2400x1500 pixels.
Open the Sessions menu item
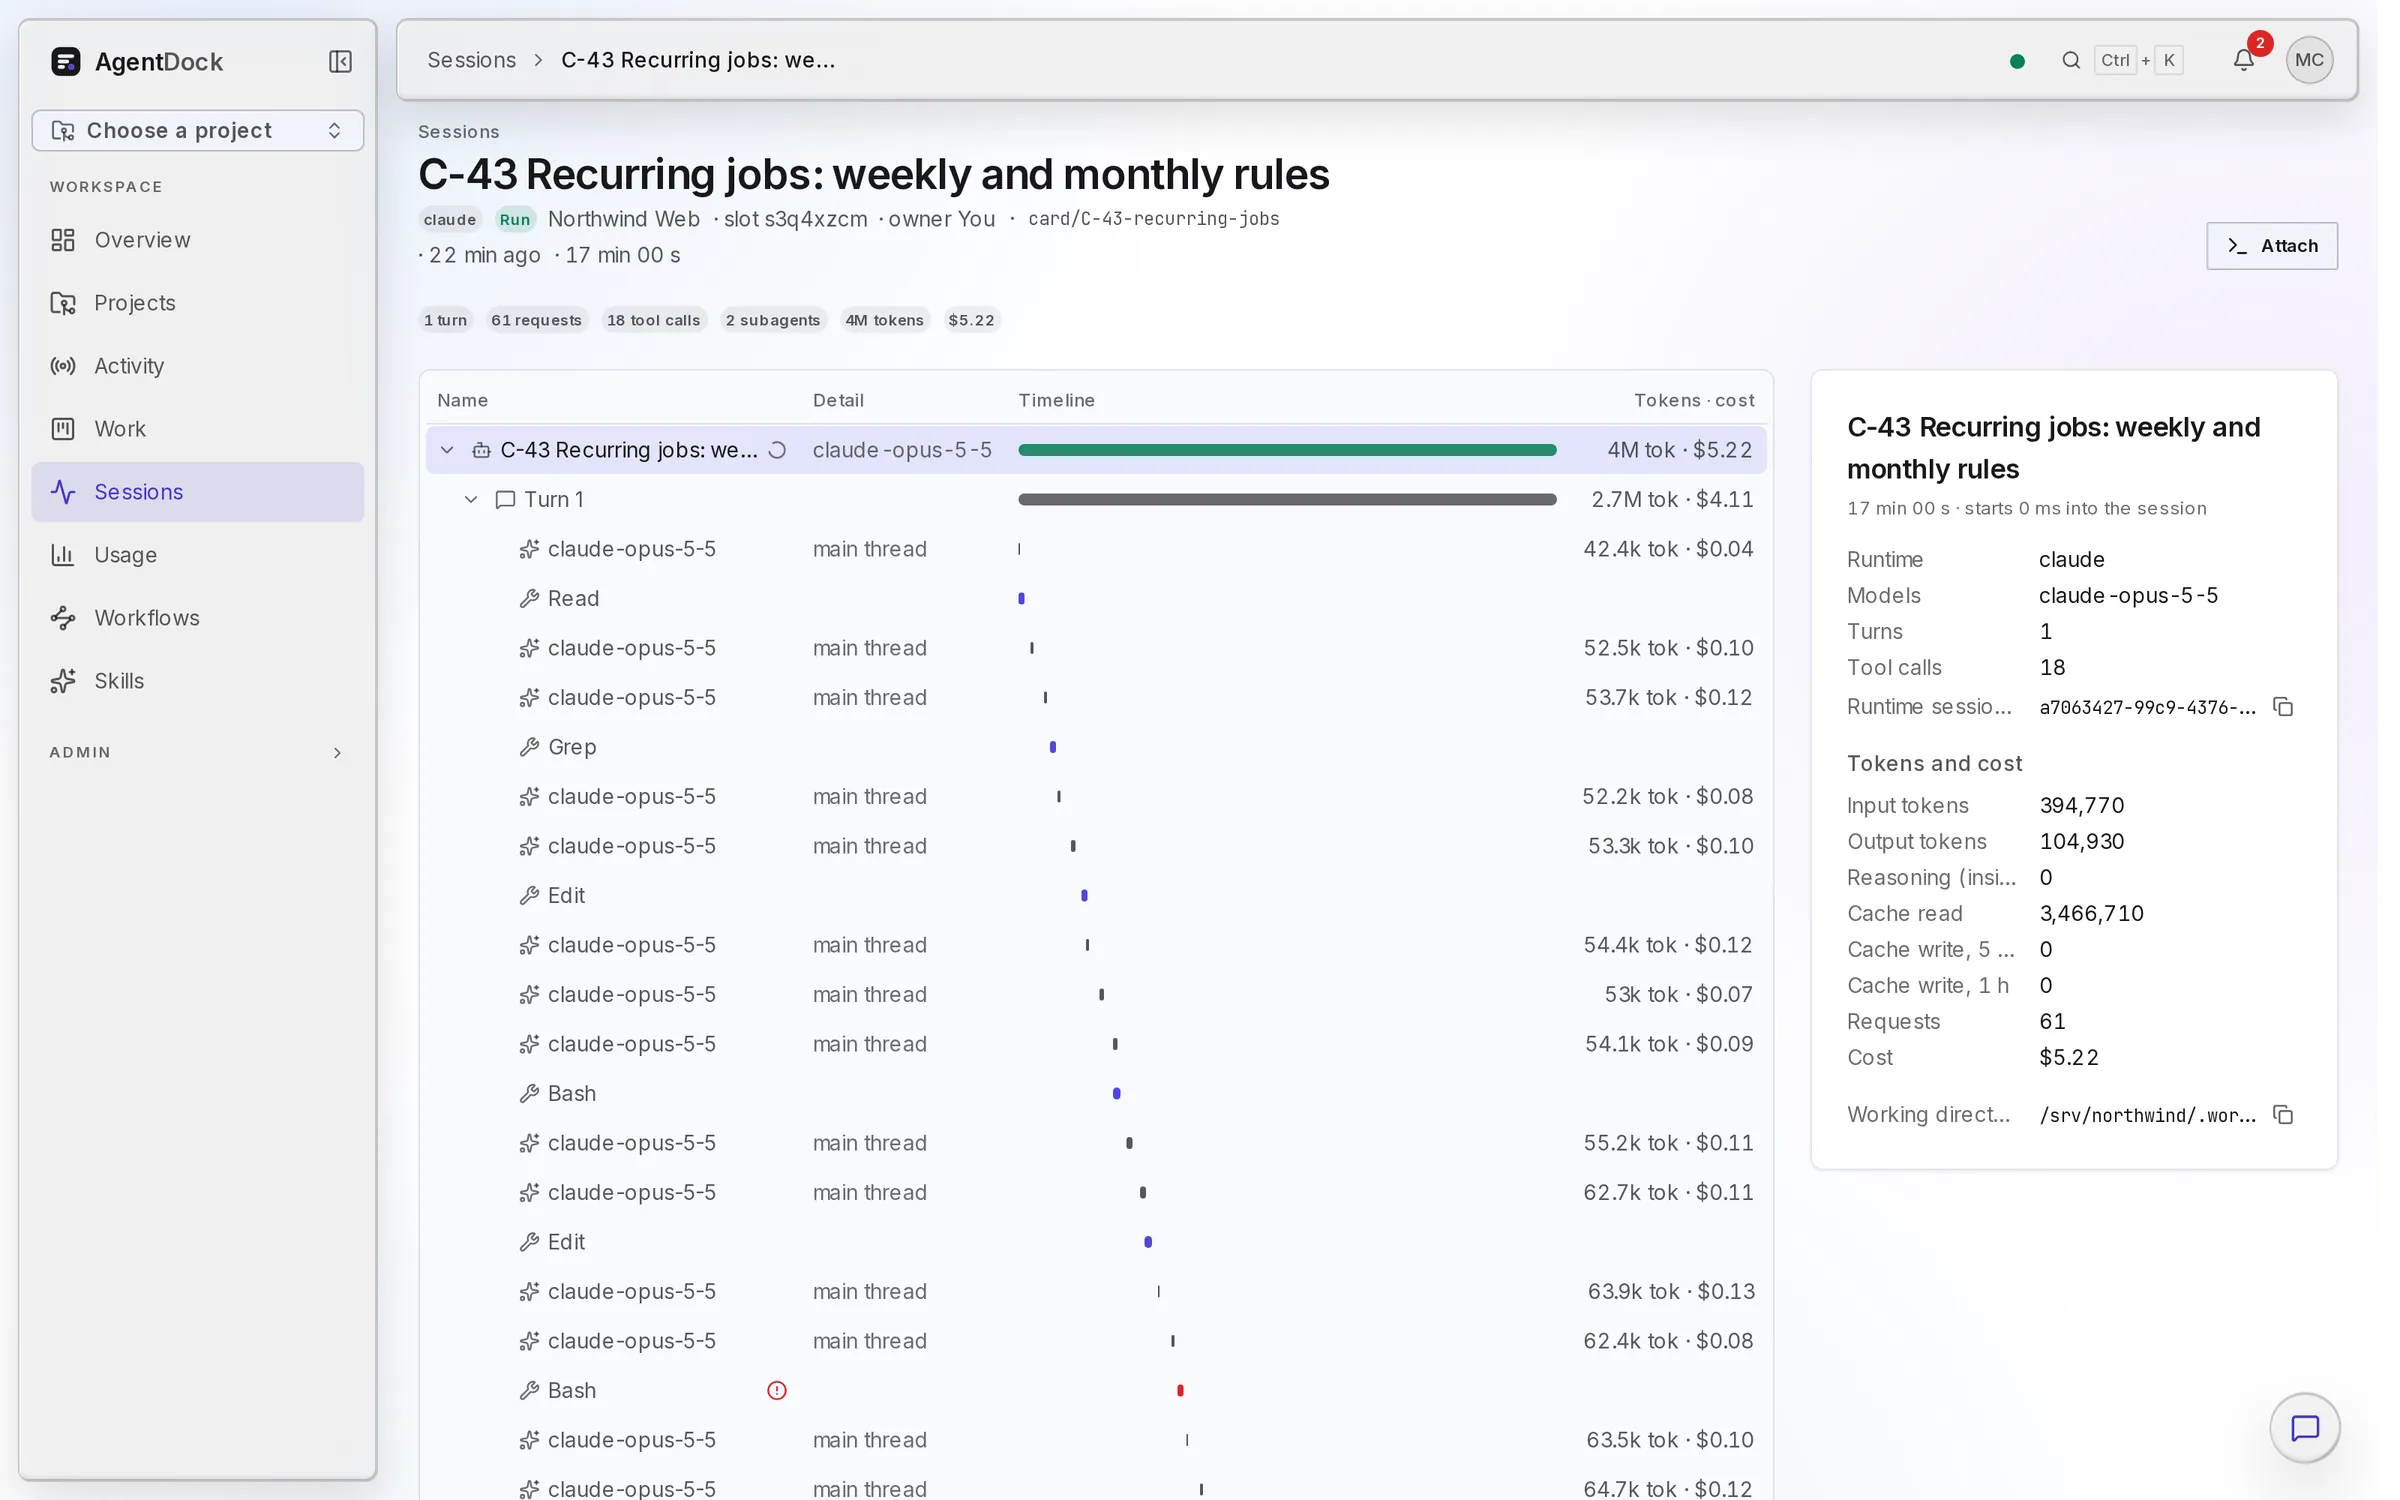(x=198, y=492)
